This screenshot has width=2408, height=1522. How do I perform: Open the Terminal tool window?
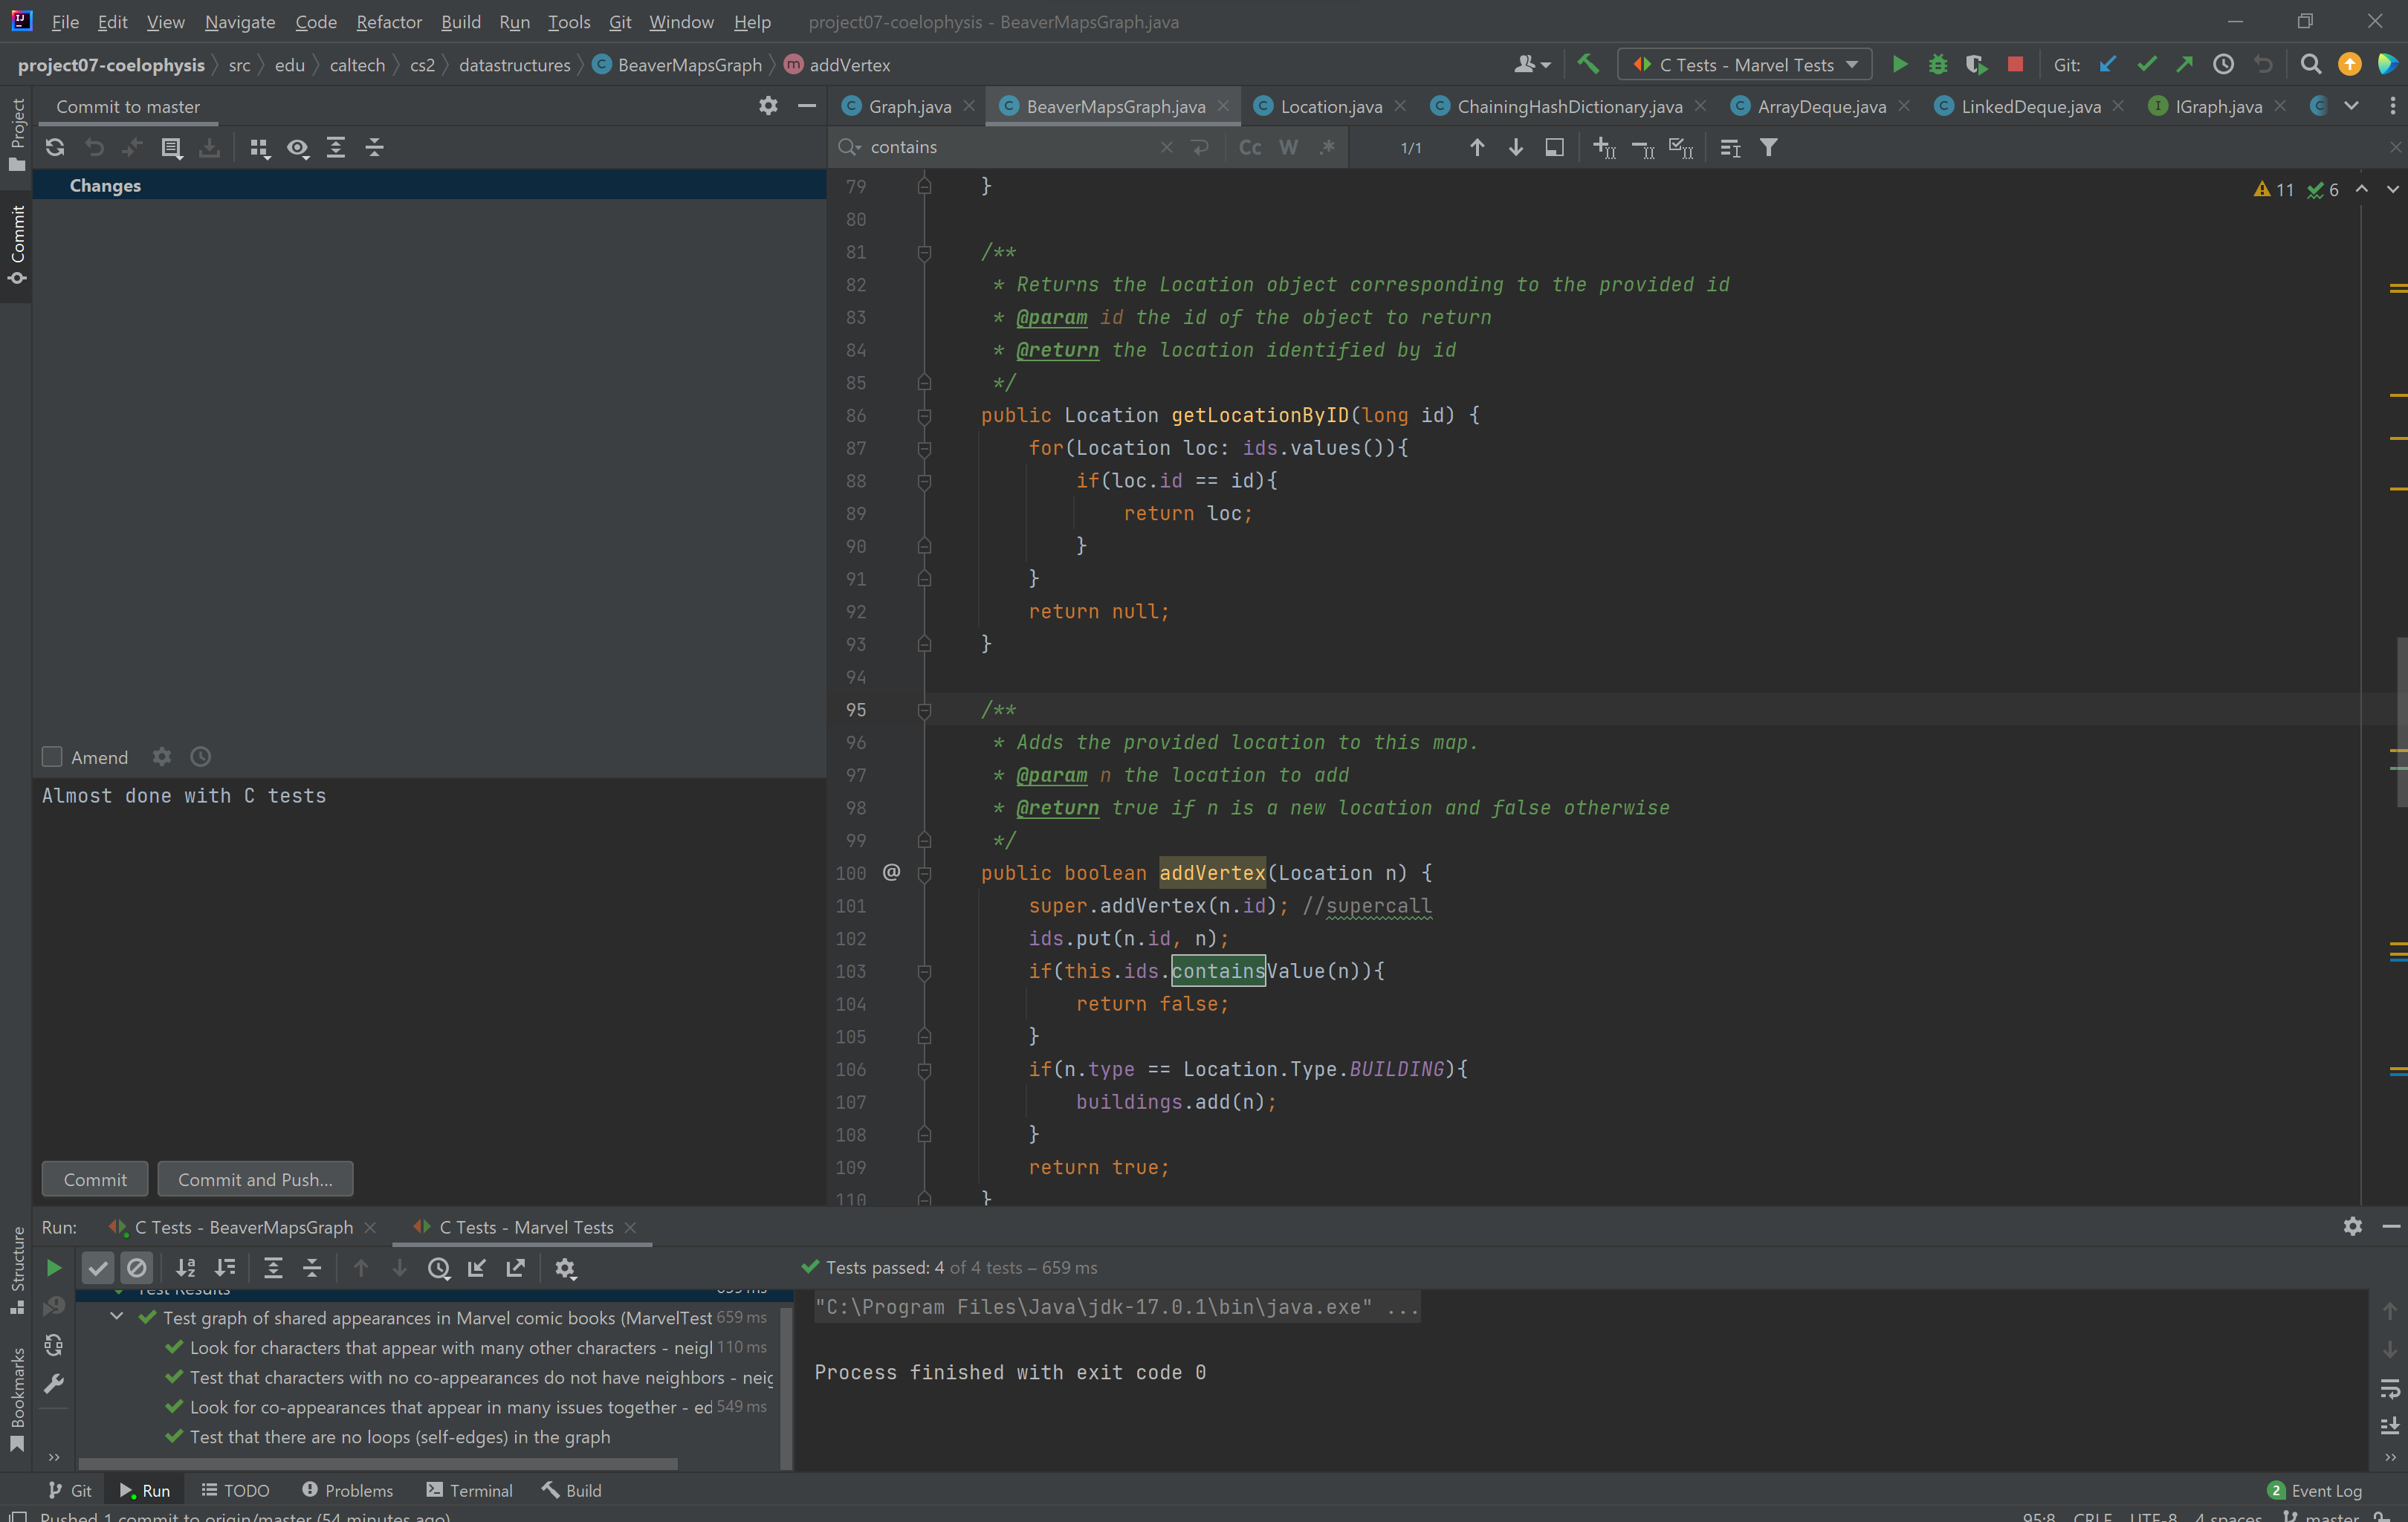(x=469, y=1490)
